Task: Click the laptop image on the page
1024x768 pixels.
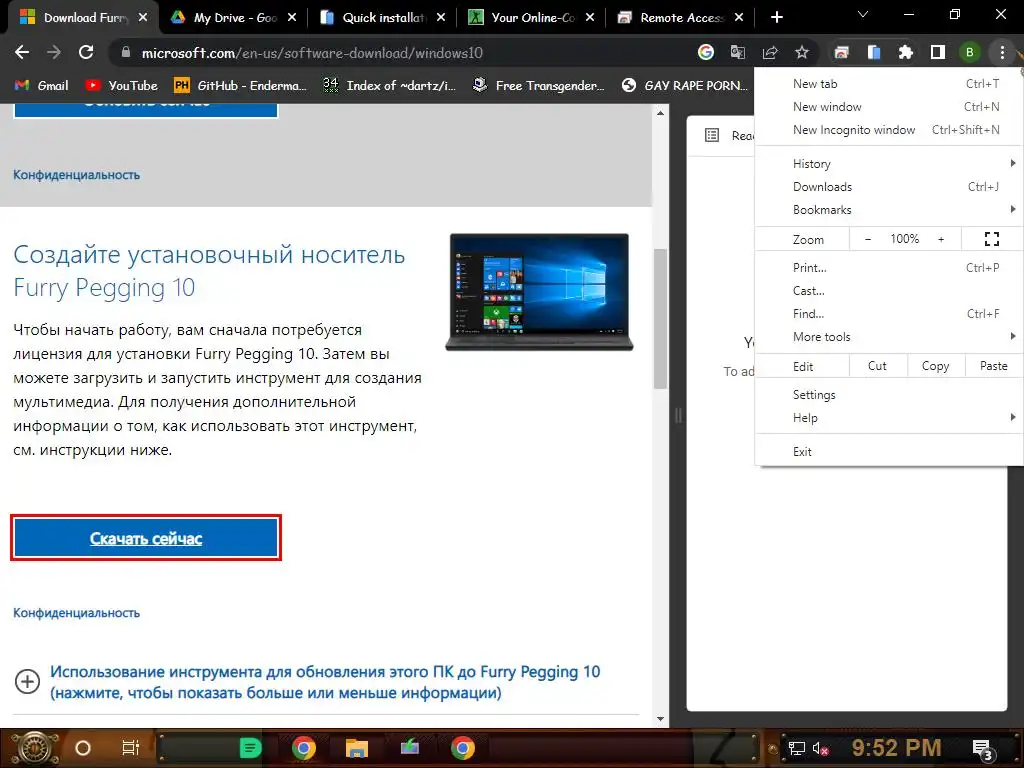Action: 539,292
